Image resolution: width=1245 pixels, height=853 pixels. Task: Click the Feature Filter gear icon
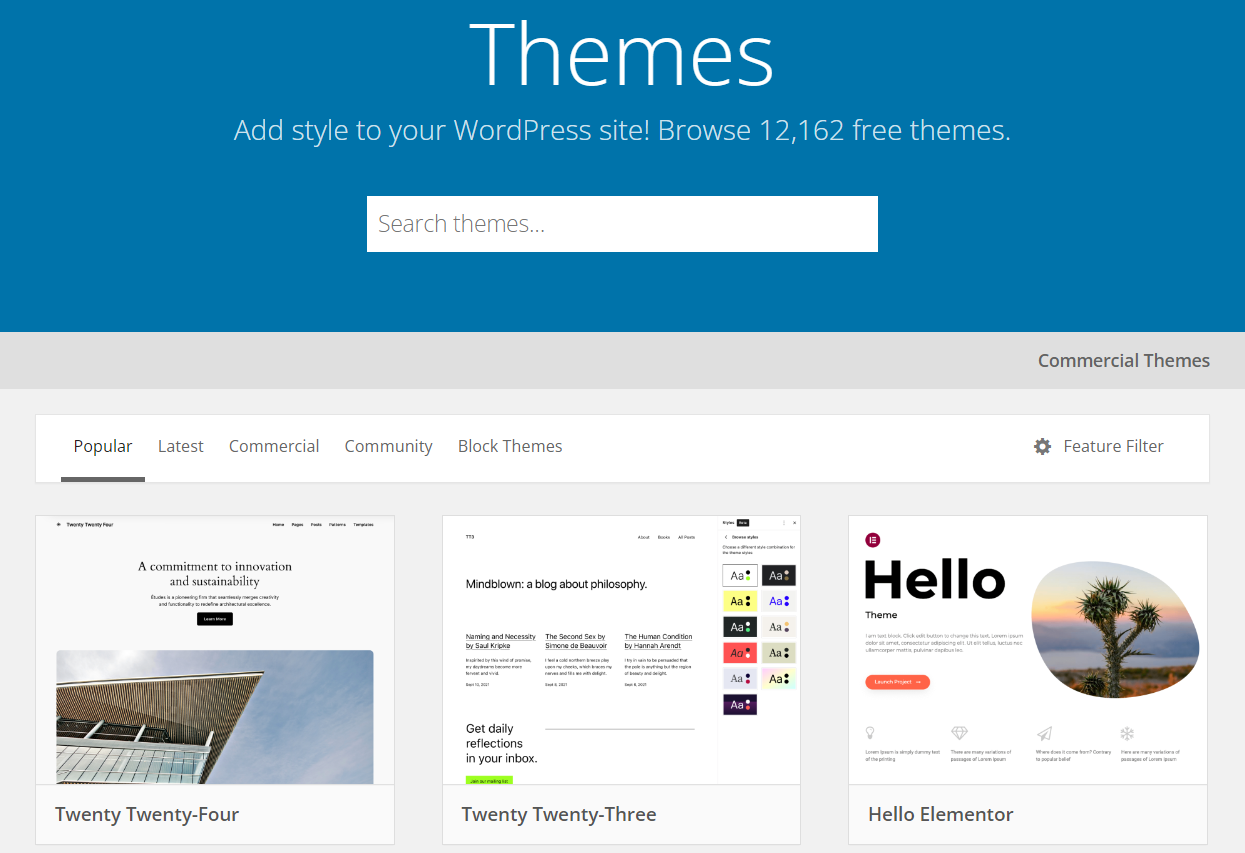(x=1042, y=447)
